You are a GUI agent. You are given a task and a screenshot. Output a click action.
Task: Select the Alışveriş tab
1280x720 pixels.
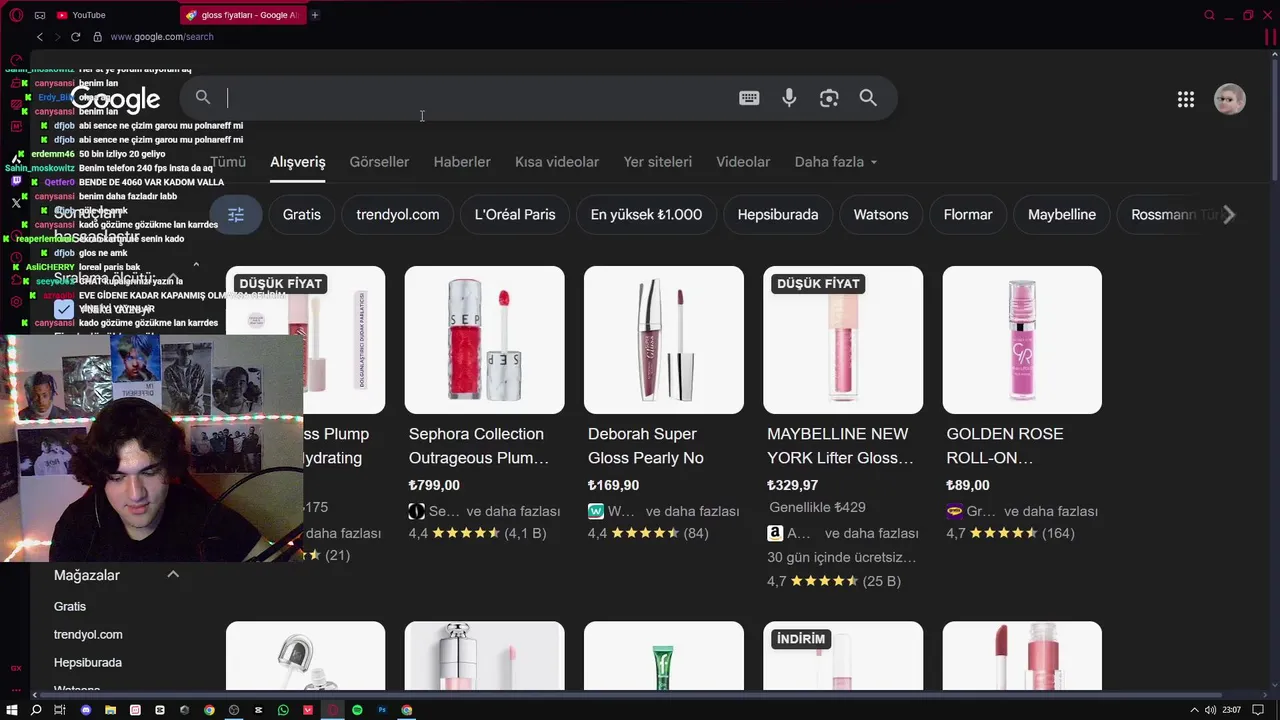[298, 162]
